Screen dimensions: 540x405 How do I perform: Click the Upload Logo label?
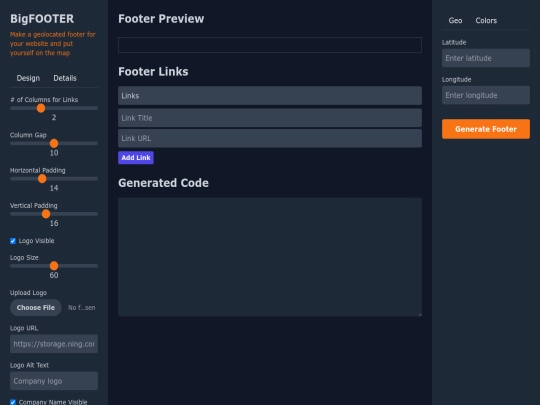(28, 293)
